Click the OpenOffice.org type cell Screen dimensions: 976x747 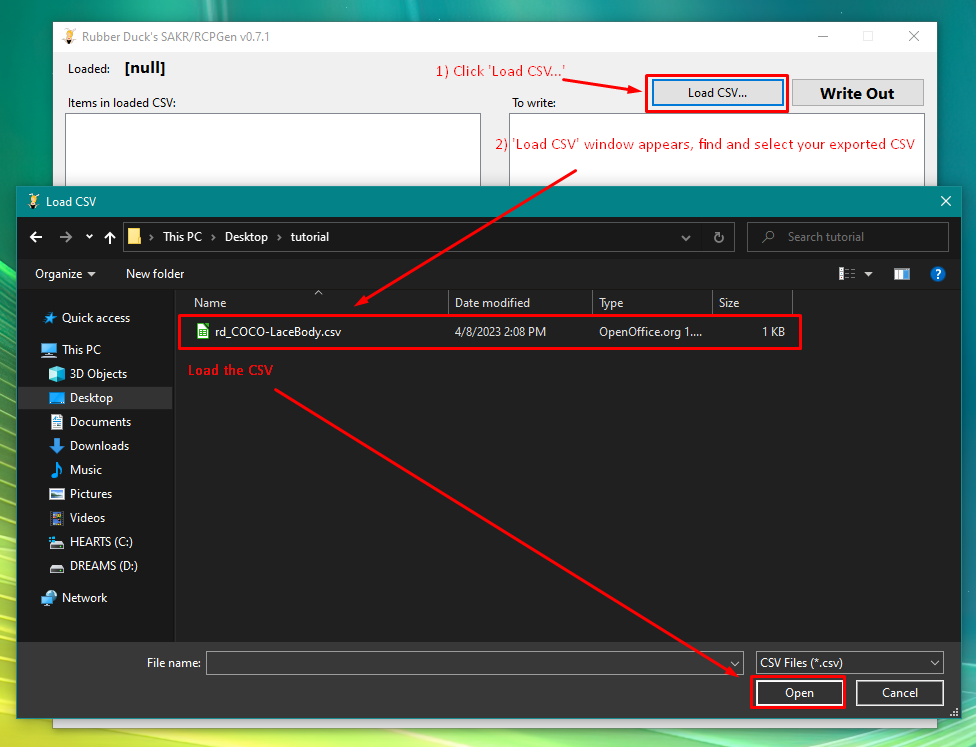tap(650, 332)
